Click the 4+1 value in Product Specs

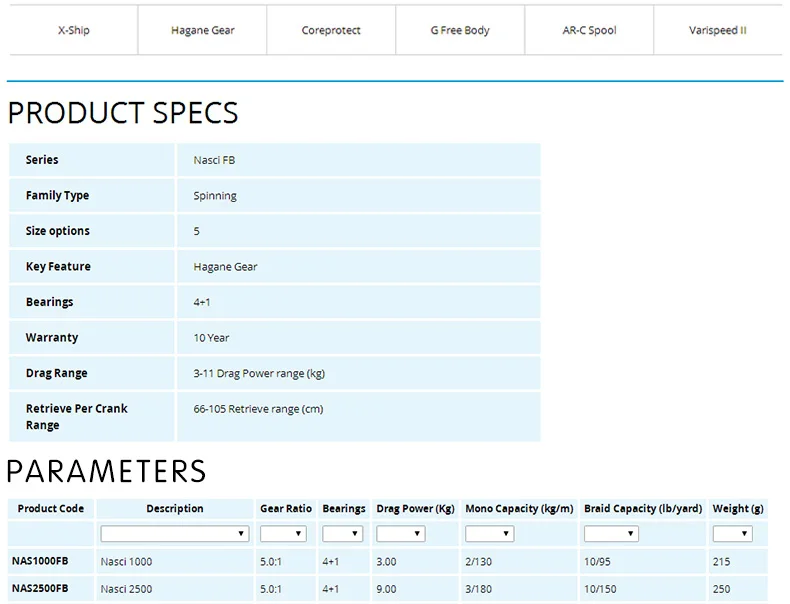click(x=202, y=302)
